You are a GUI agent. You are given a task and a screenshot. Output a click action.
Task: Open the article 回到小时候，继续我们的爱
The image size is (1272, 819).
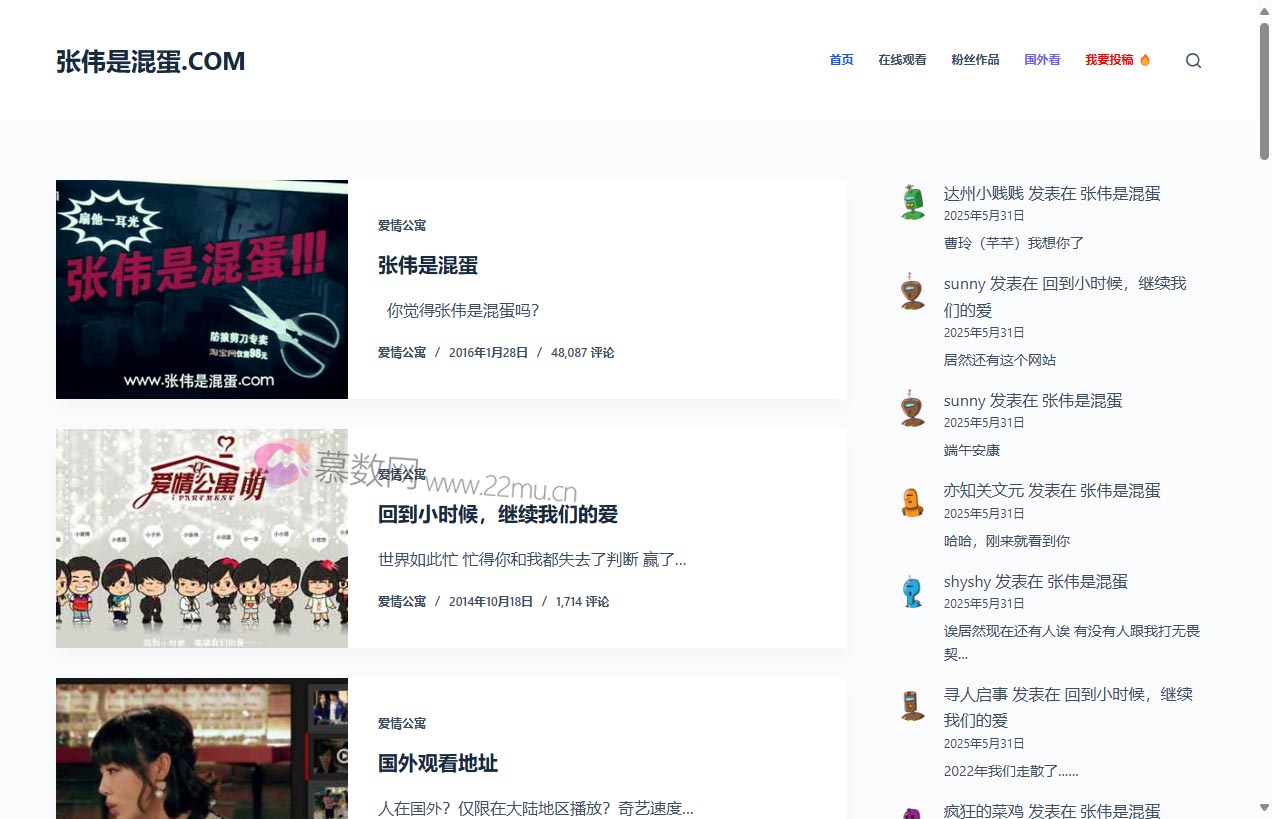click(497, 514)
